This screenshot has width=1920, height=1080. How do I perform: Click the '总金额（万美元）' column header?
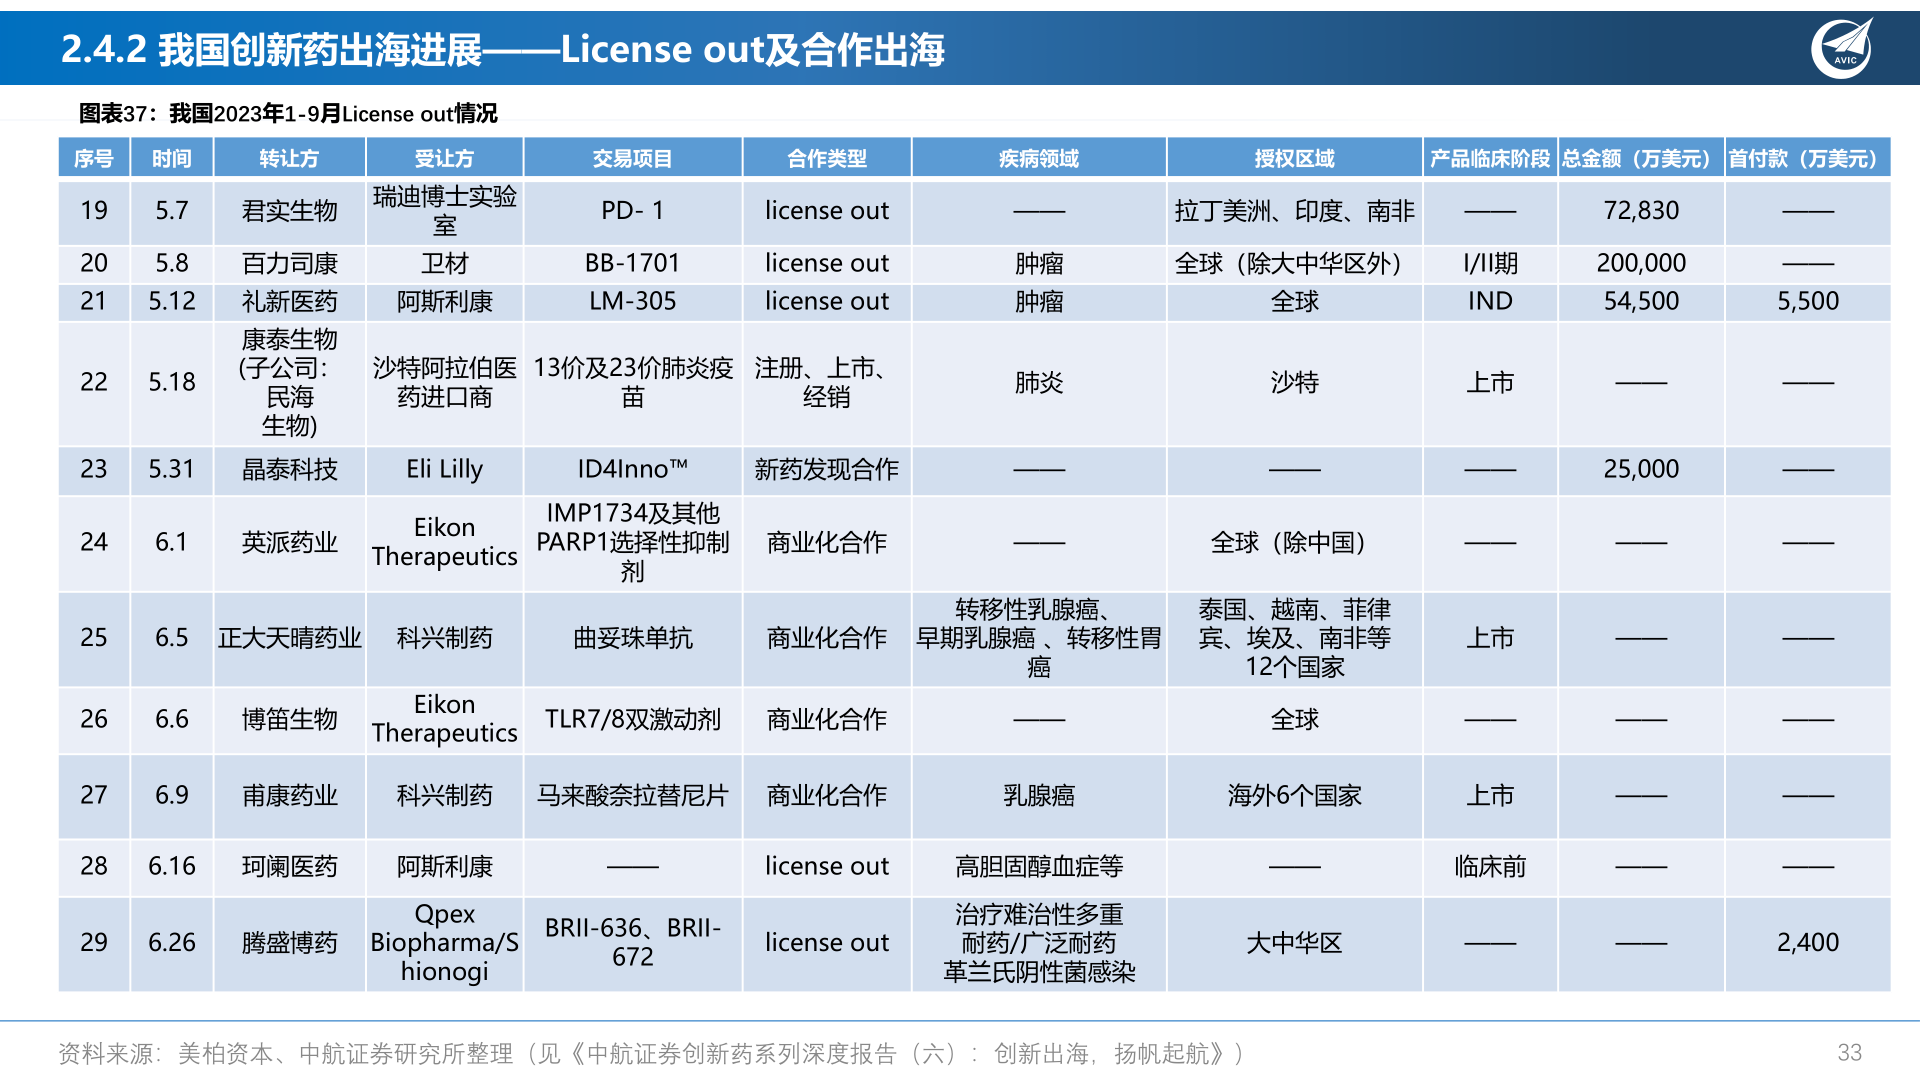pos(1641,159)
